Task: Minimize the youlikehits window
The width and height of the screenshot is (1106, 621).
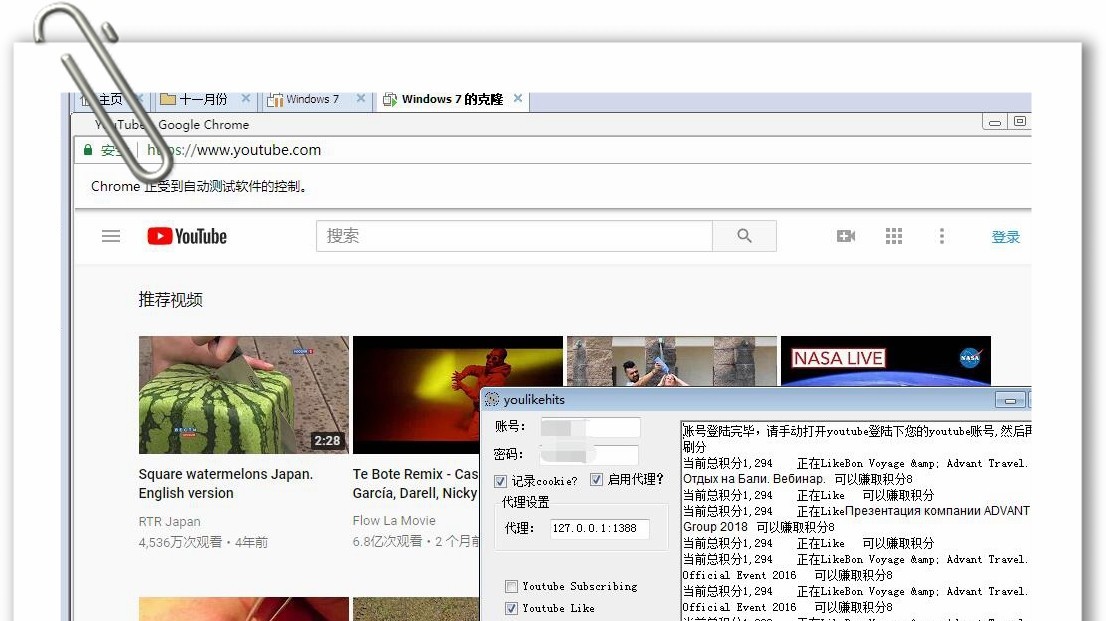Action: pyautogui.click(x=1010, y=400)
